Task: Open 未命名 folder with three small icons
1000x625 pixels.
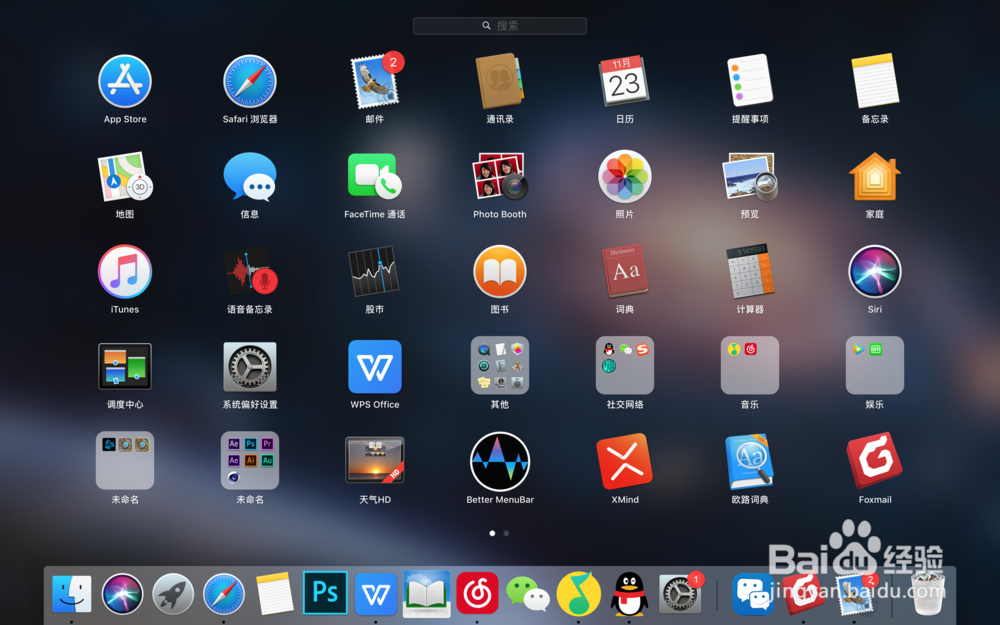Action: (x=125, y=460)
